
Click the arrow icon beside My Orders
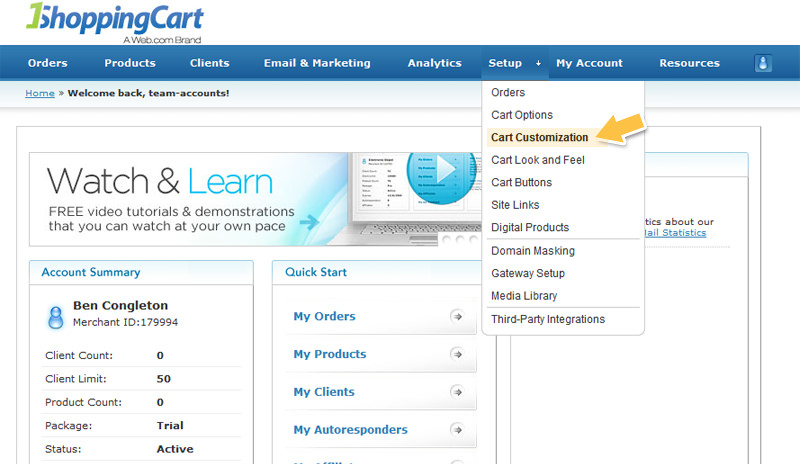pos(457,316)
